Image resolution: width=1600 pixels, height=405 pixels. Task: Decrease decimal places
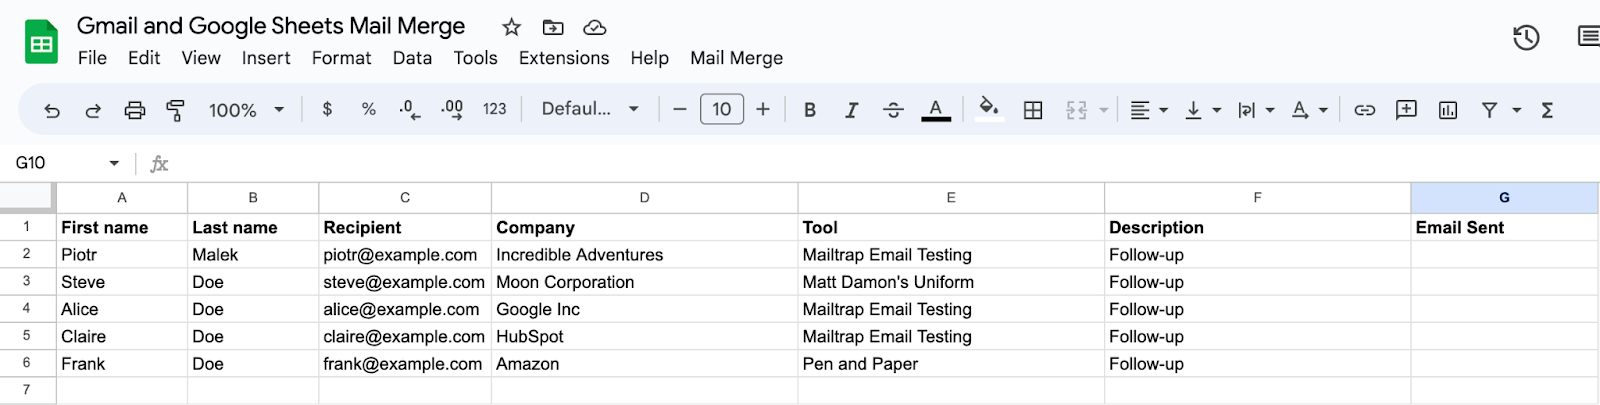(409, 110)
